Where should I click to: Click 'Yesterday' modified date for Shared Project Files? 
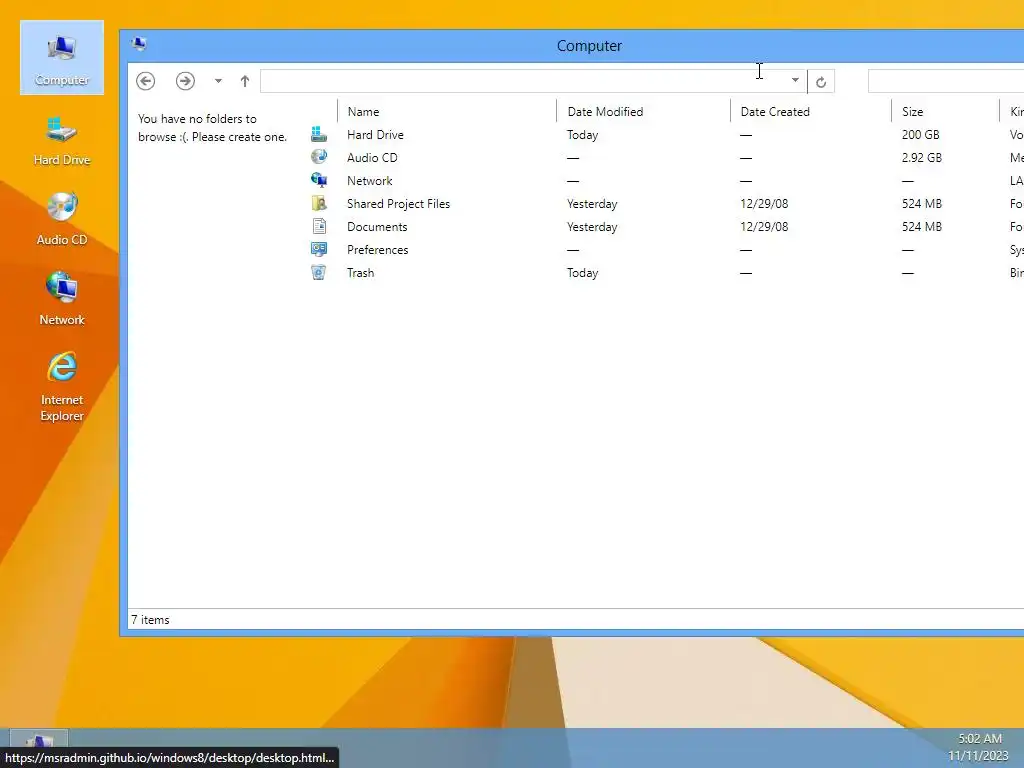point(592,204)
